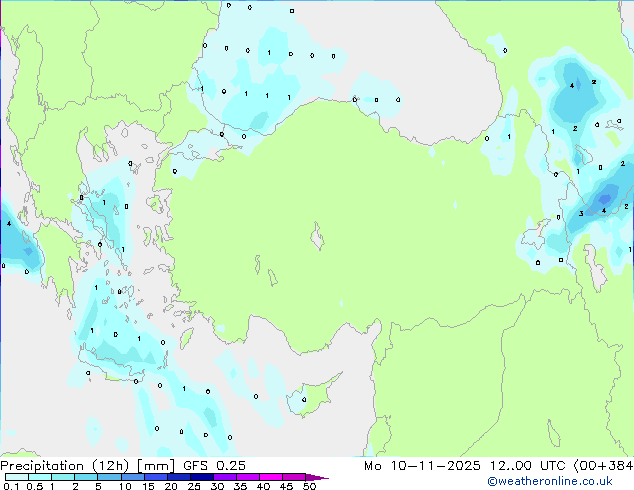
Task: Click the "12..00 UTC" time text
Action: (x=527, y=466)
